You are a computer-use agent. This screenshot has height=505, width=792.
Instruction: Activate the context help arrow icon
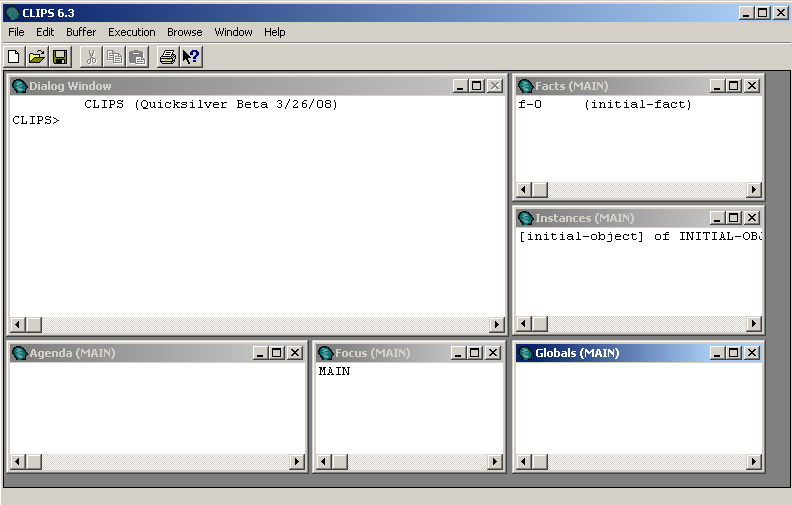point(191,57)
